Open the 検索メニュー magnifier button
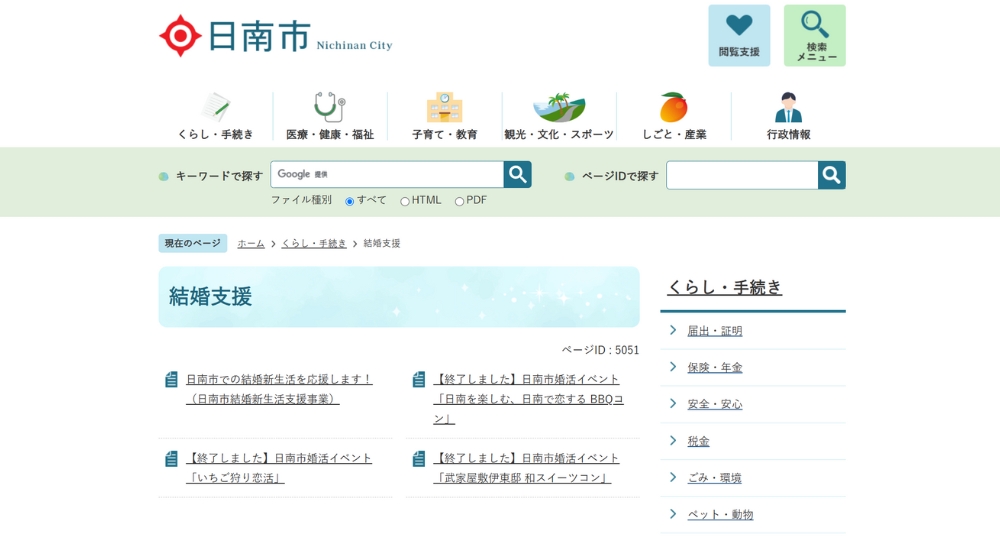This screenshot has height=540, width=1000. point(814,35)
